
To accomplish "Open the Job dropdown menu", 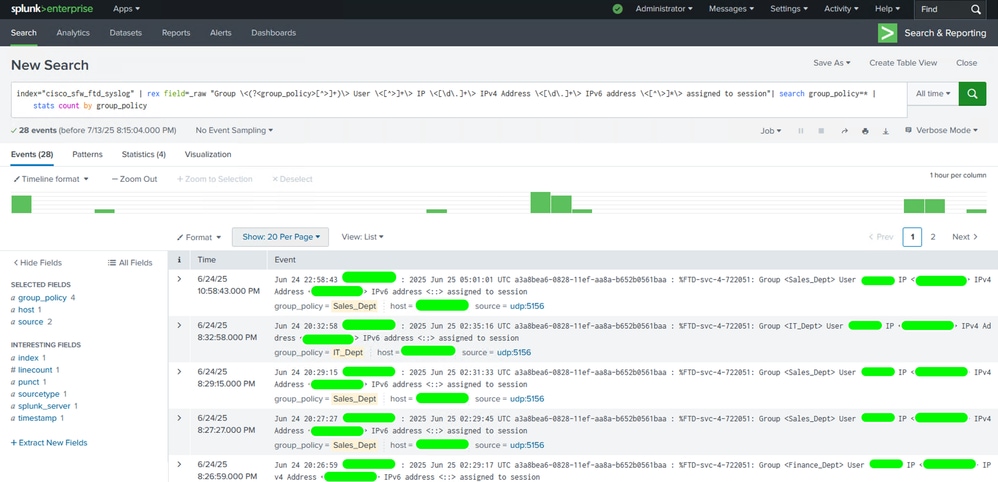I will click(771, 131).
